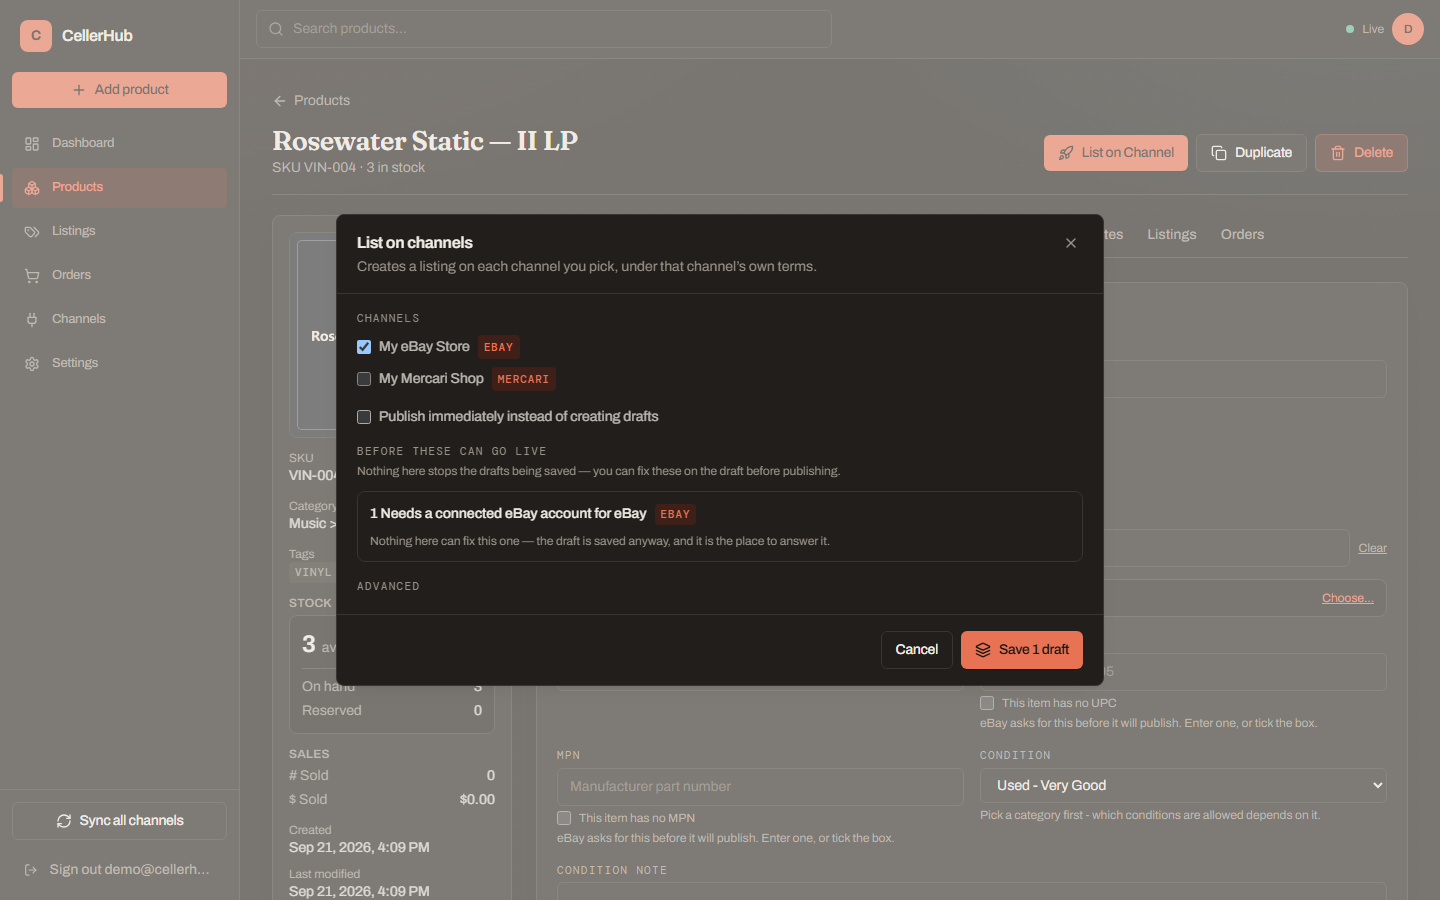Click Sync all channels button
The image size is (1440, 900).
click(119, 821)
